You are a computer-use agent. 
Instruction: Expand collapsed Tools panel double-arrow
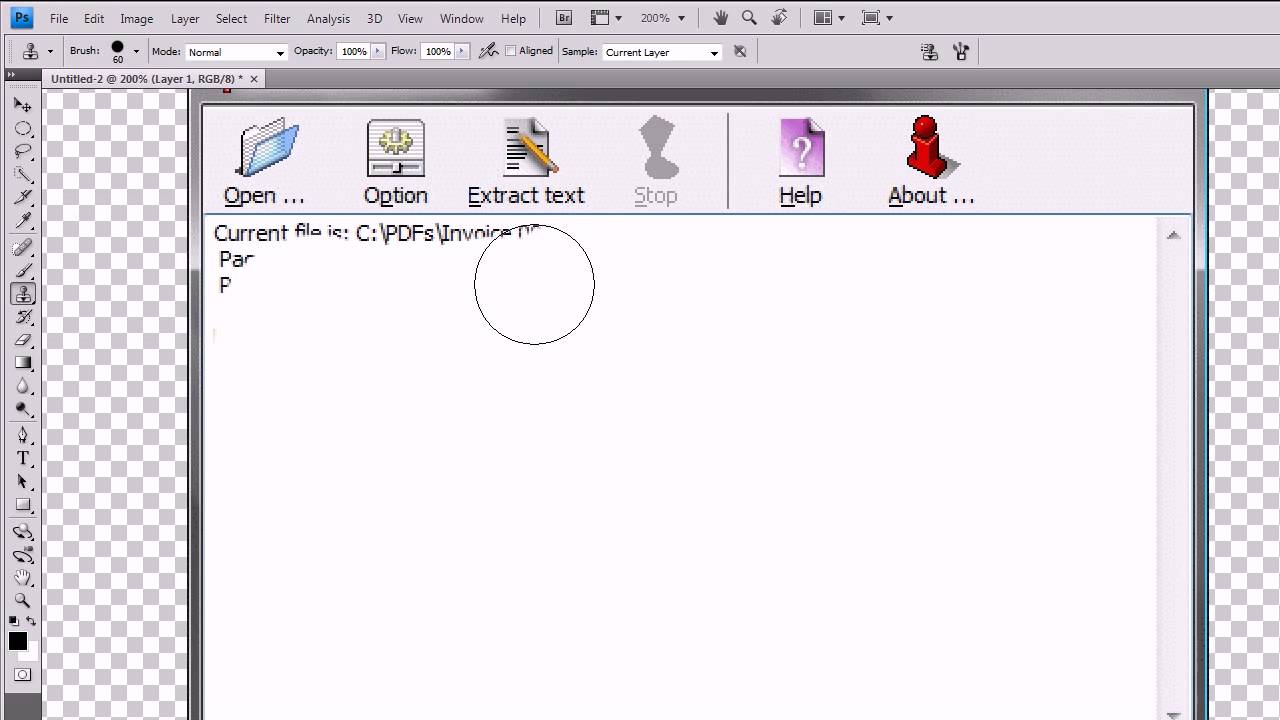[11, 75]
